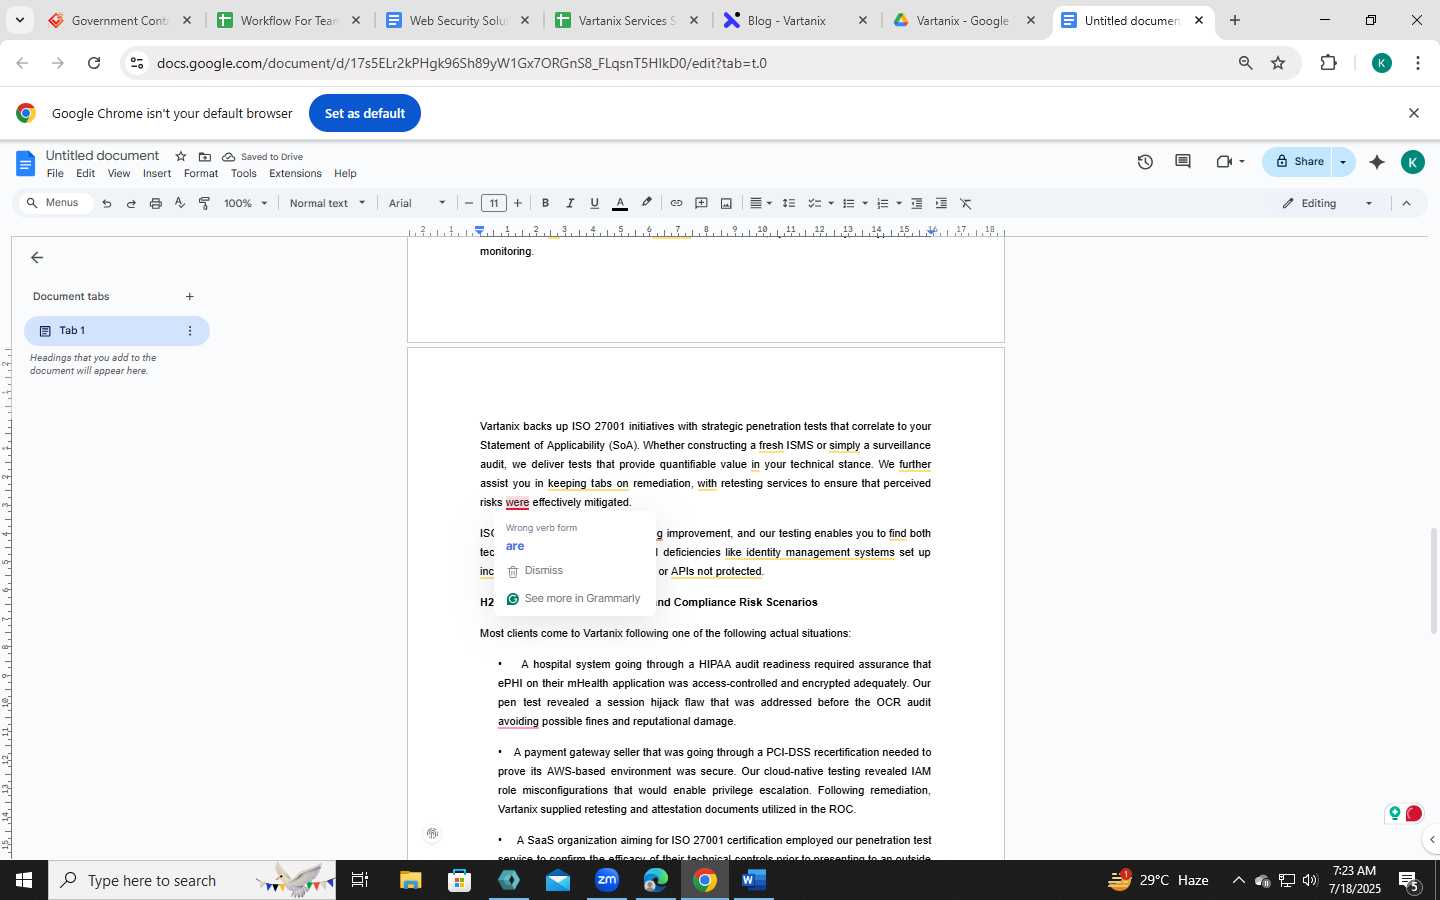The image size is (1440, 900).
Task: Open version history clock icon
Action: point(1145,162)
